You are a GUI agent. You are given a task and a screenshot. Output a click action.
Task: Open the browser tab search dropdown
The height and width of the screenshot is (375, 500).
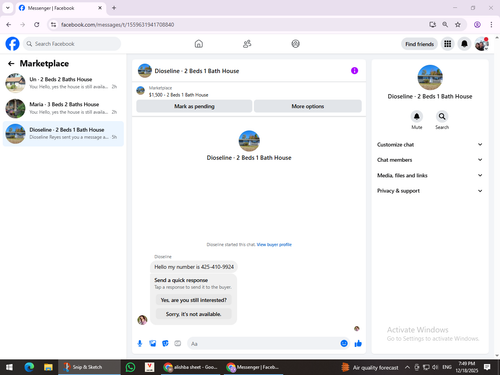(8, 8)
